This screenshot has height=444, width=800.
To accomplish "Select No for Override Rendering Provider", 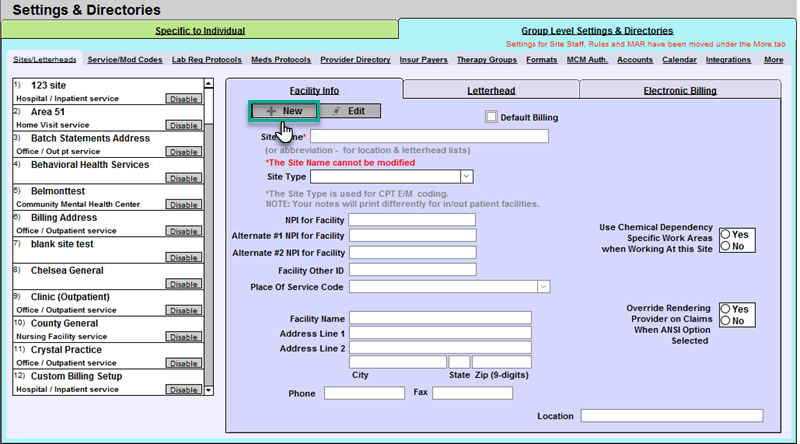I will 726,321.
